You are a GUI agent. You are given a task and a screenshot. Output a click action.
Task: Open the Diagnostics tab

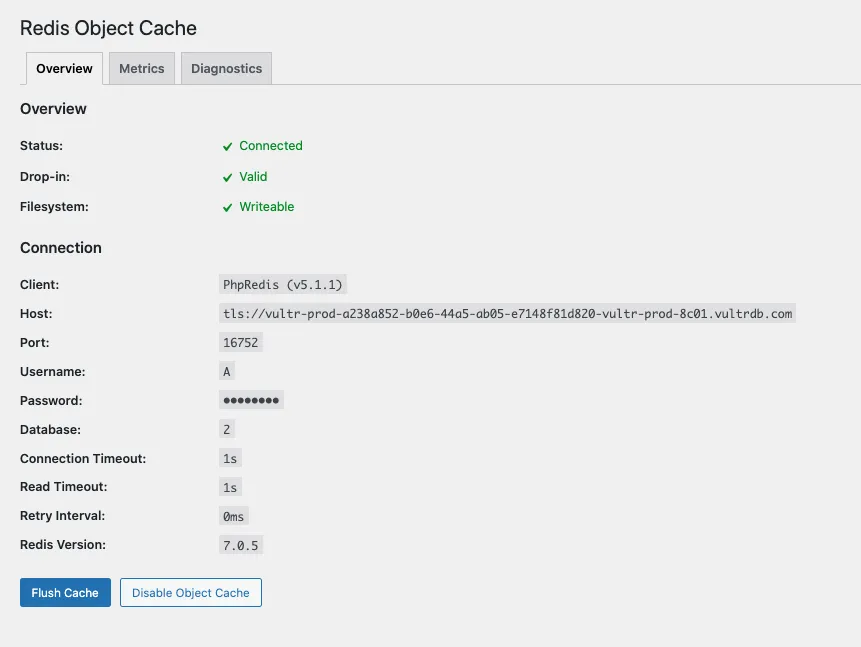[226, 69]
